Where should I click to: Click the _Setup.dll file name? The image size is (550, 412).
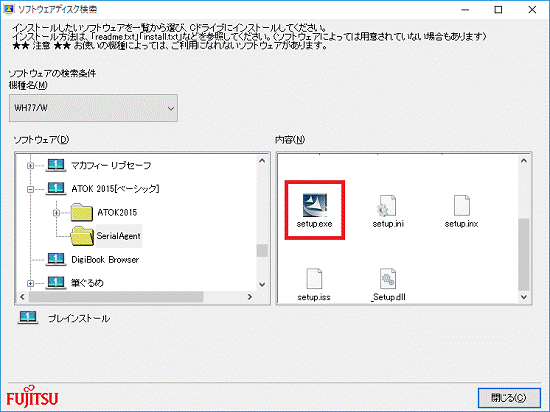point(388,297)
